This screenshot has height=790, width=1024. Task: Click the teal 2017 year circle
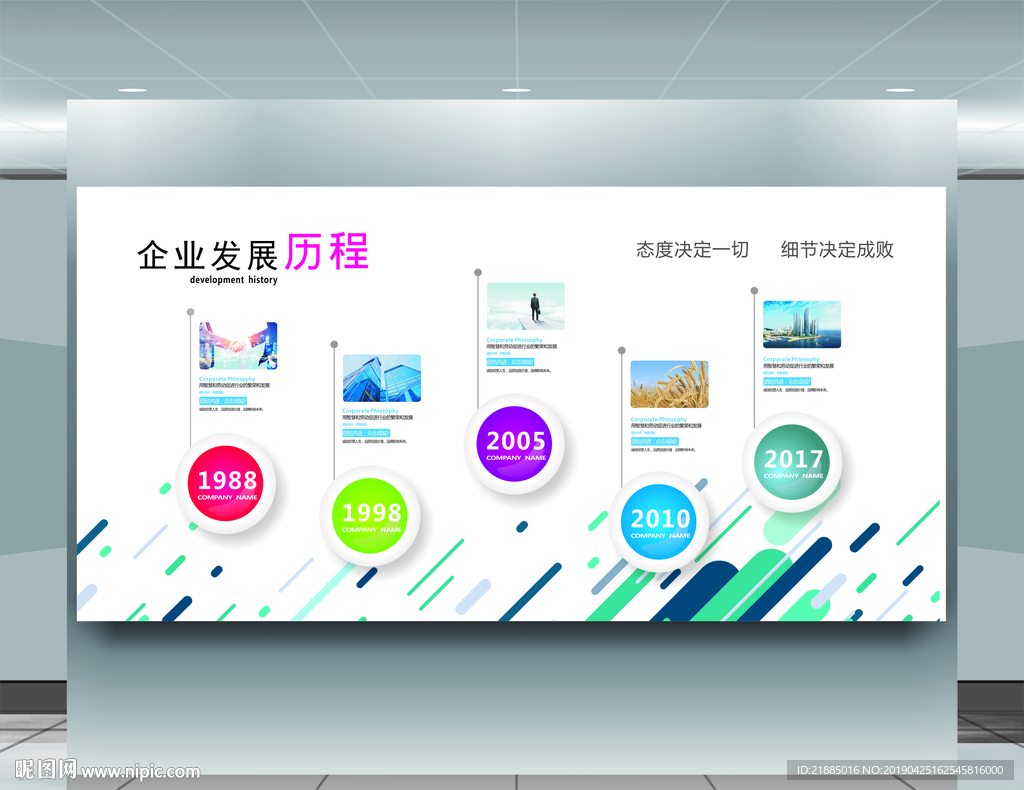click(x=792, y=462)
